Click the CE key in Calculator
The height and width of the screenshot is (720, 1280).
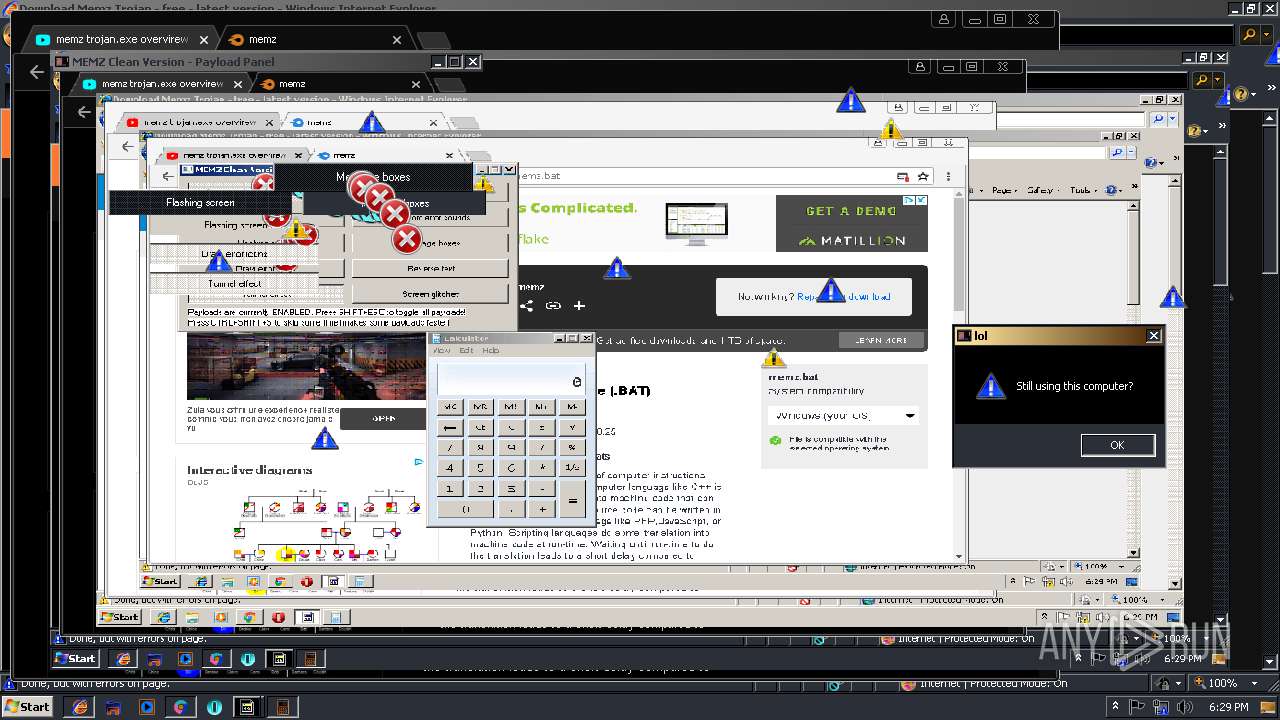481,427
